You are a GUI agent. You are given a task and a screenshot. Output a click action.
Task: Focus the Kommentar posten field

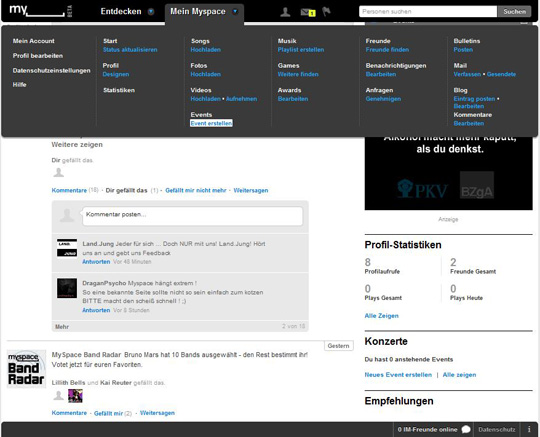[193, 216]
